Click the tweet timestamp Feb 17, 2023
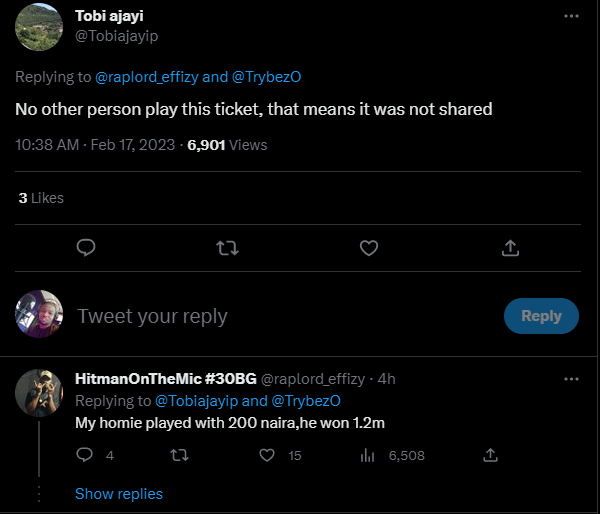The width and height of the screenshot is (600, 514). (131, 145)
